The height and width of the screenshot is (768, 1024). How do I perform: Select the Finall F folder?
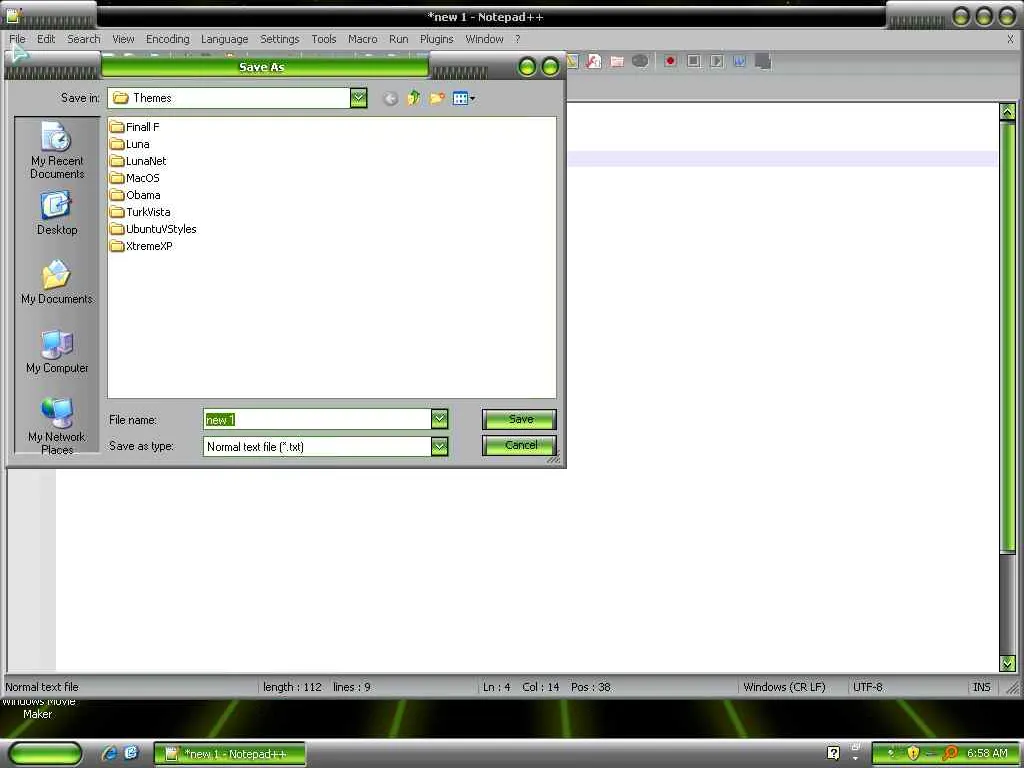135,127
